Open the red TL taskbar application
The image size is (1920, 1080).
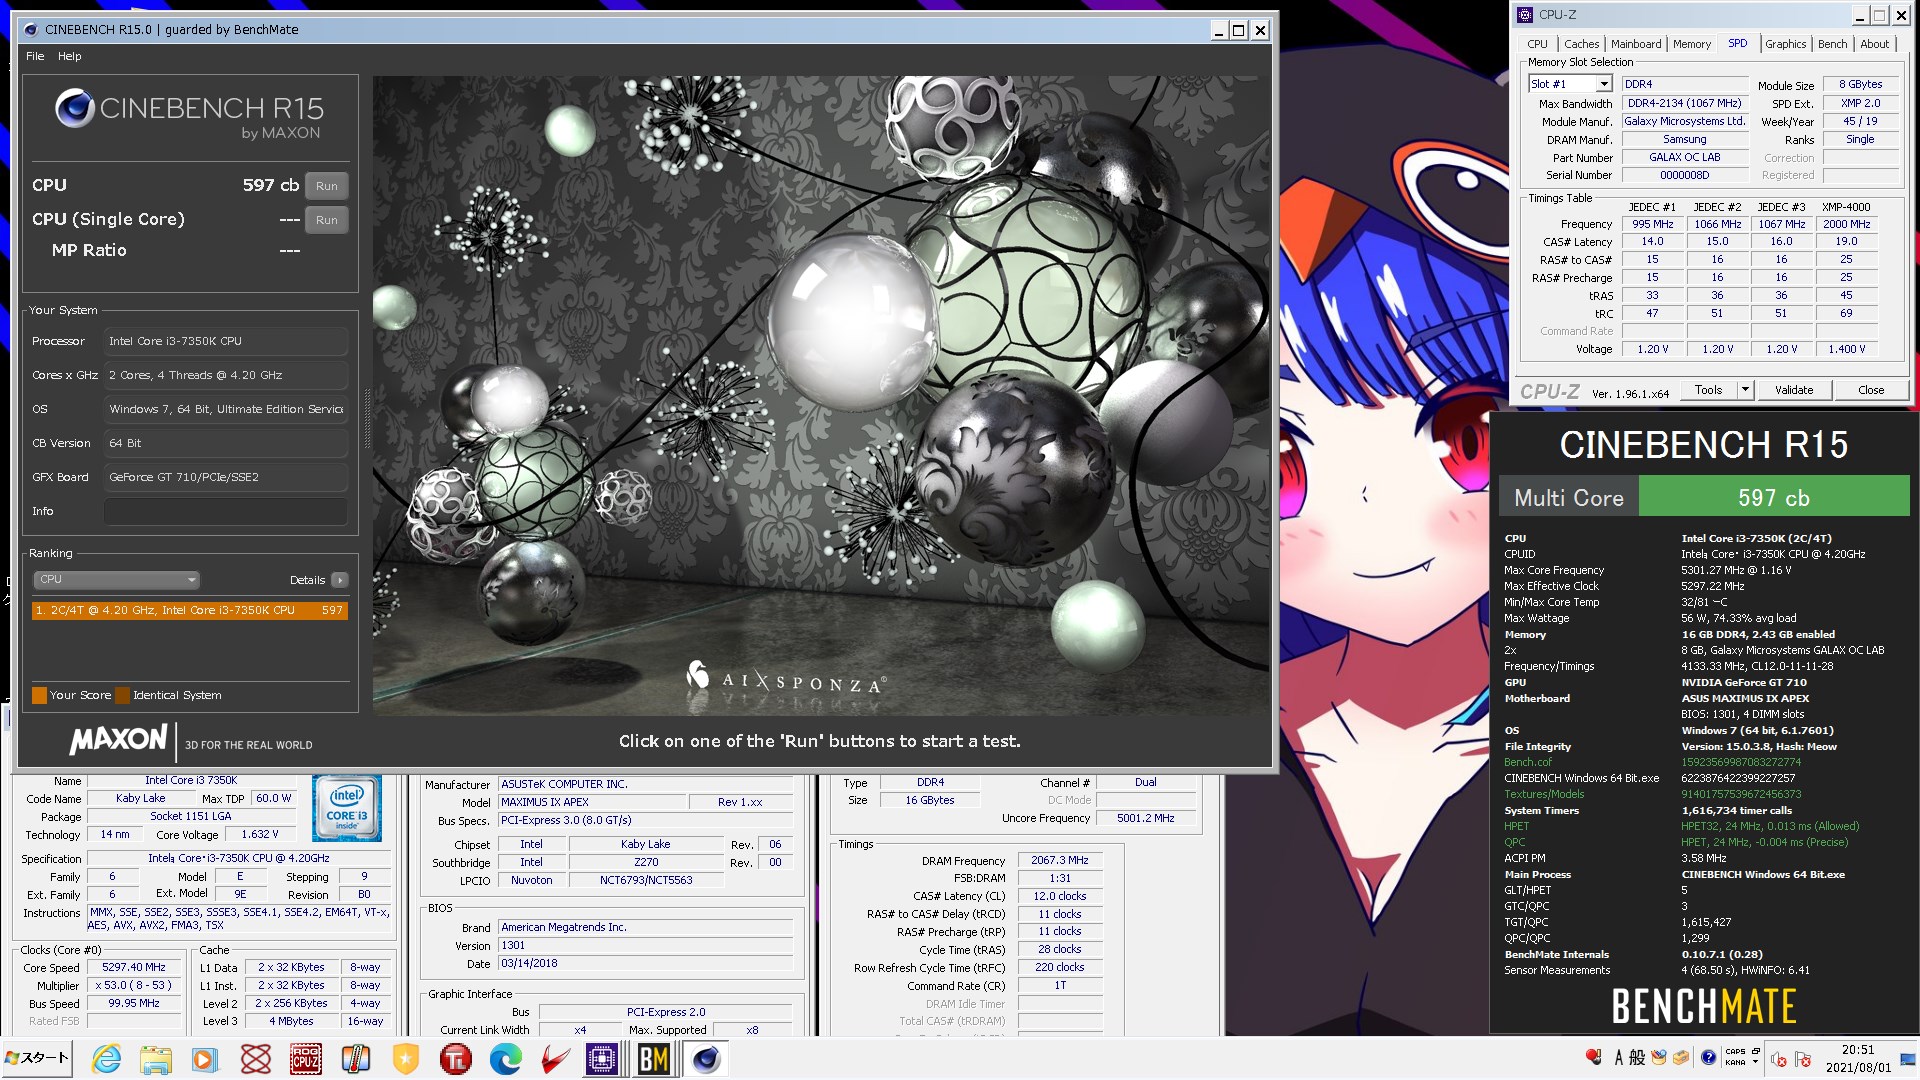pos(456,1059)
